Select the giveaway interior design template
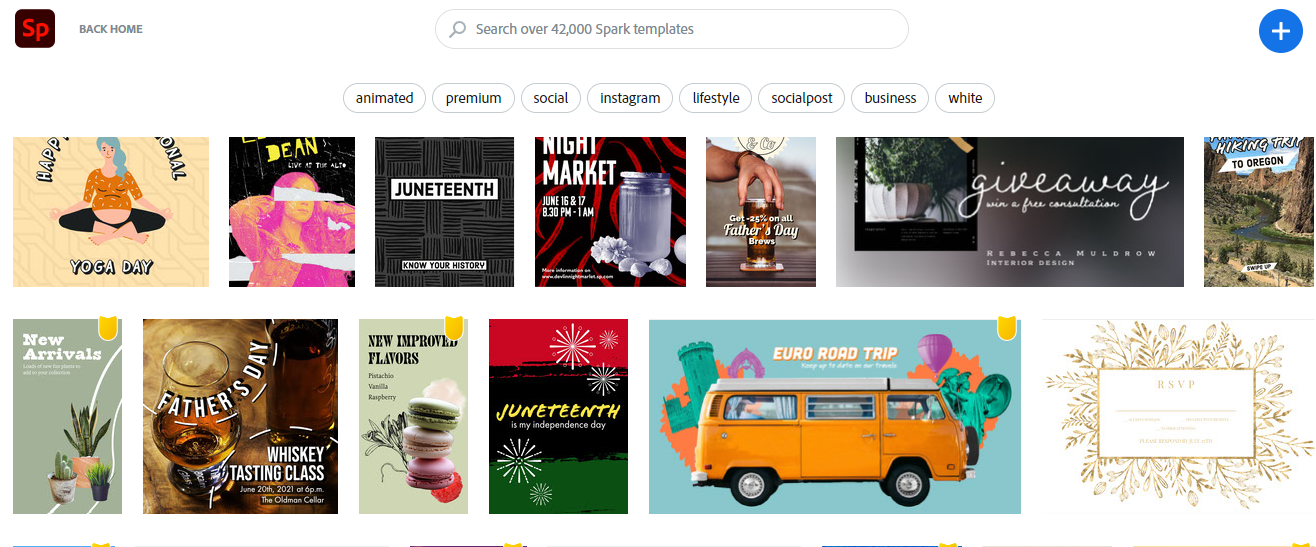 (x=1010, y=212)
